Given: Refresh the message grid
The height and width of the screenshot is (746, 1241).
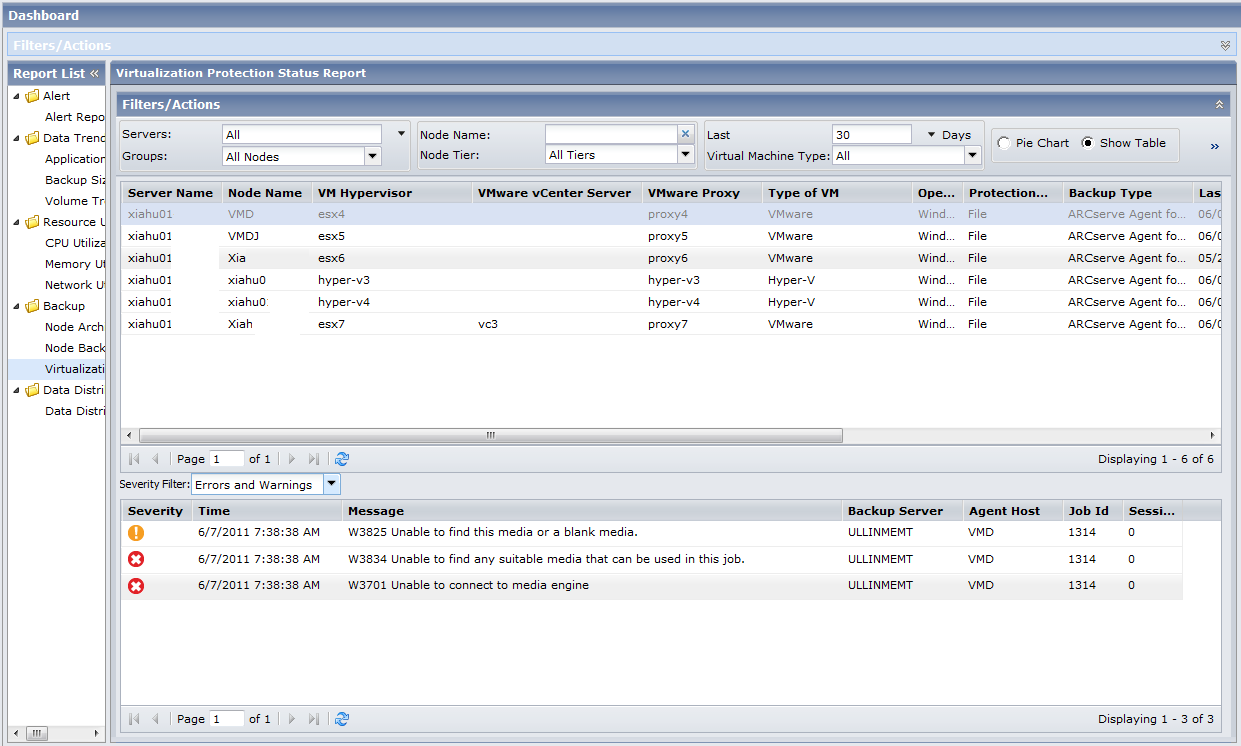Looking at the screenshot, I should [342, 719].
